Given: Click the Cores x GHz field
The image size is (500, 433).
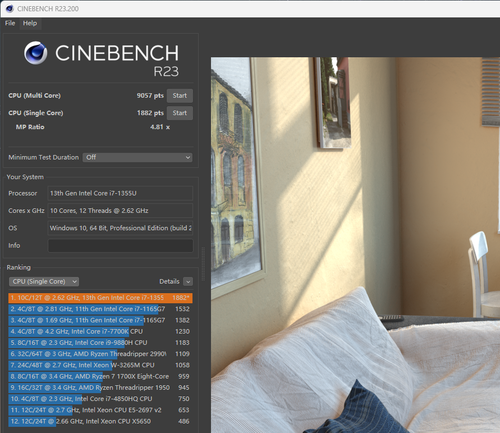Looking at the screenshot, I should (x=120, y=211).
